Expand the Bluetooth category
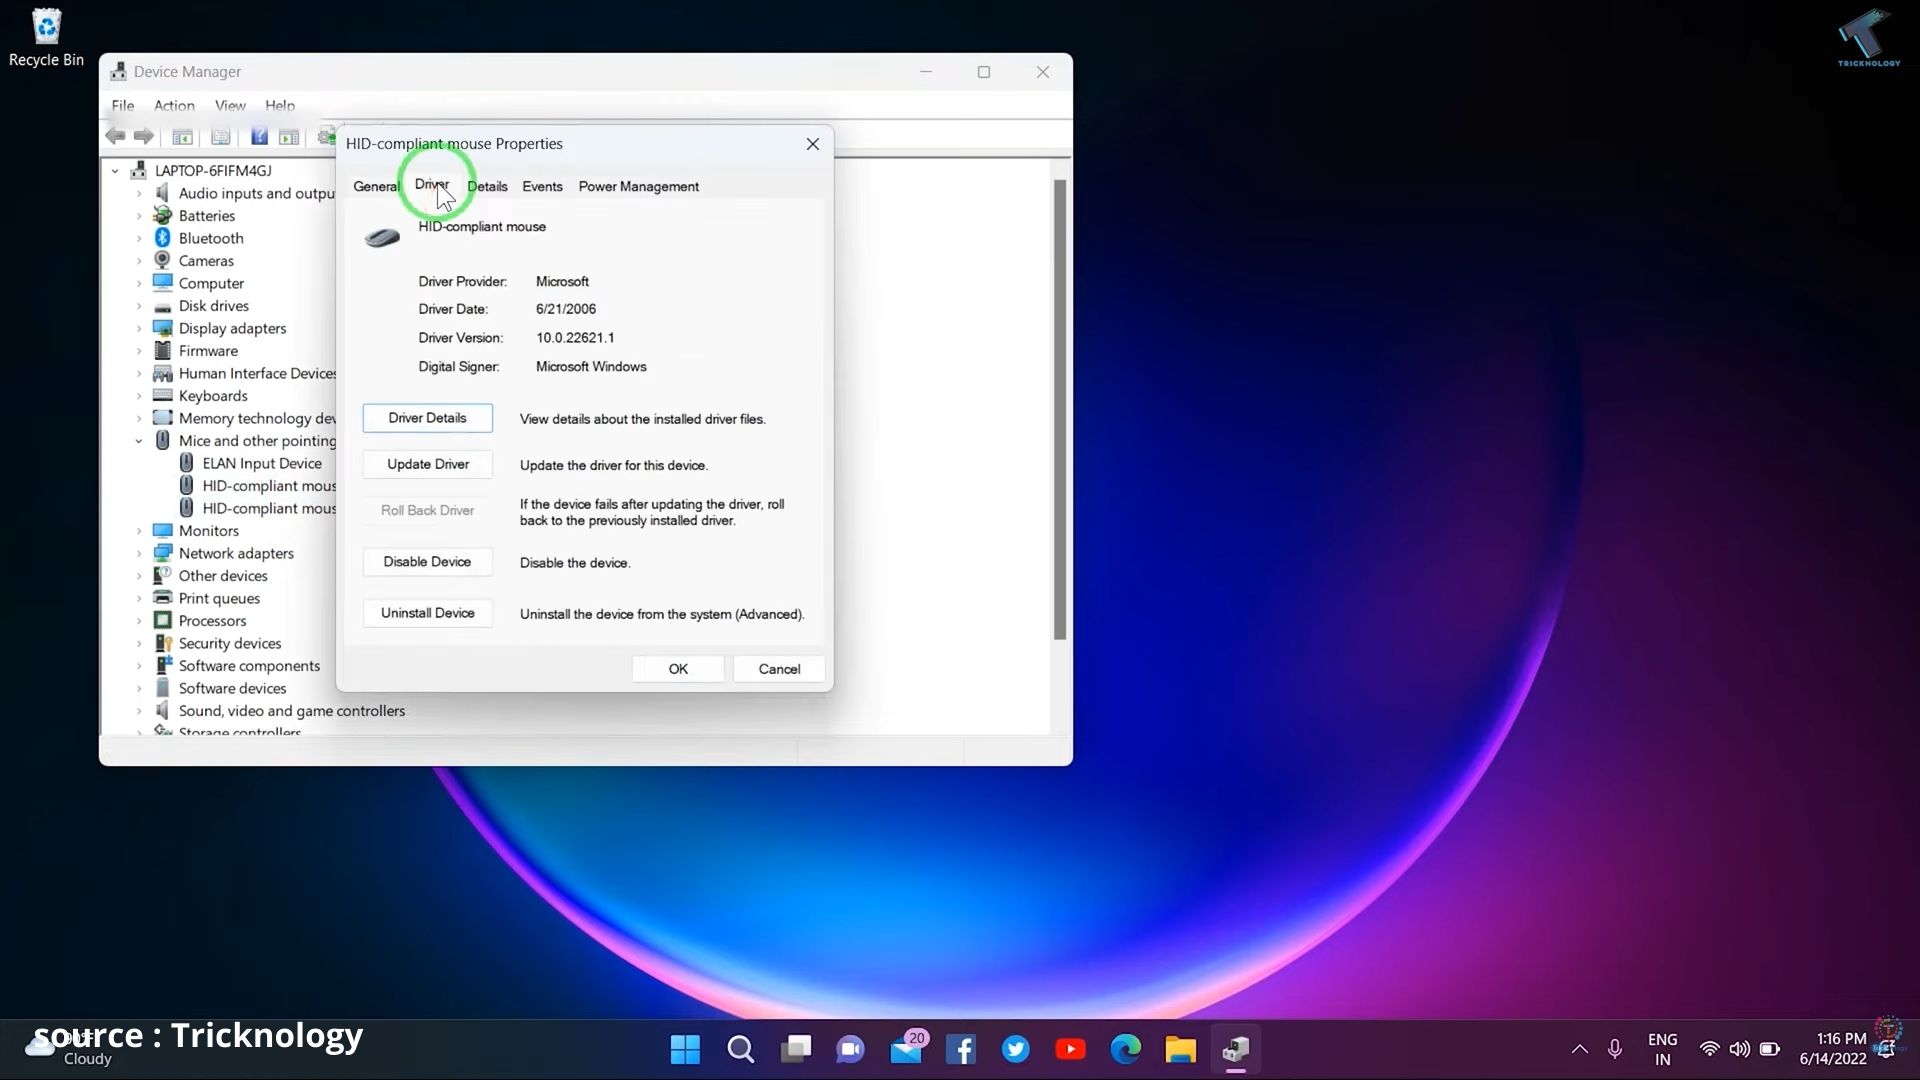1920x1080 pixels. point(139,238)
